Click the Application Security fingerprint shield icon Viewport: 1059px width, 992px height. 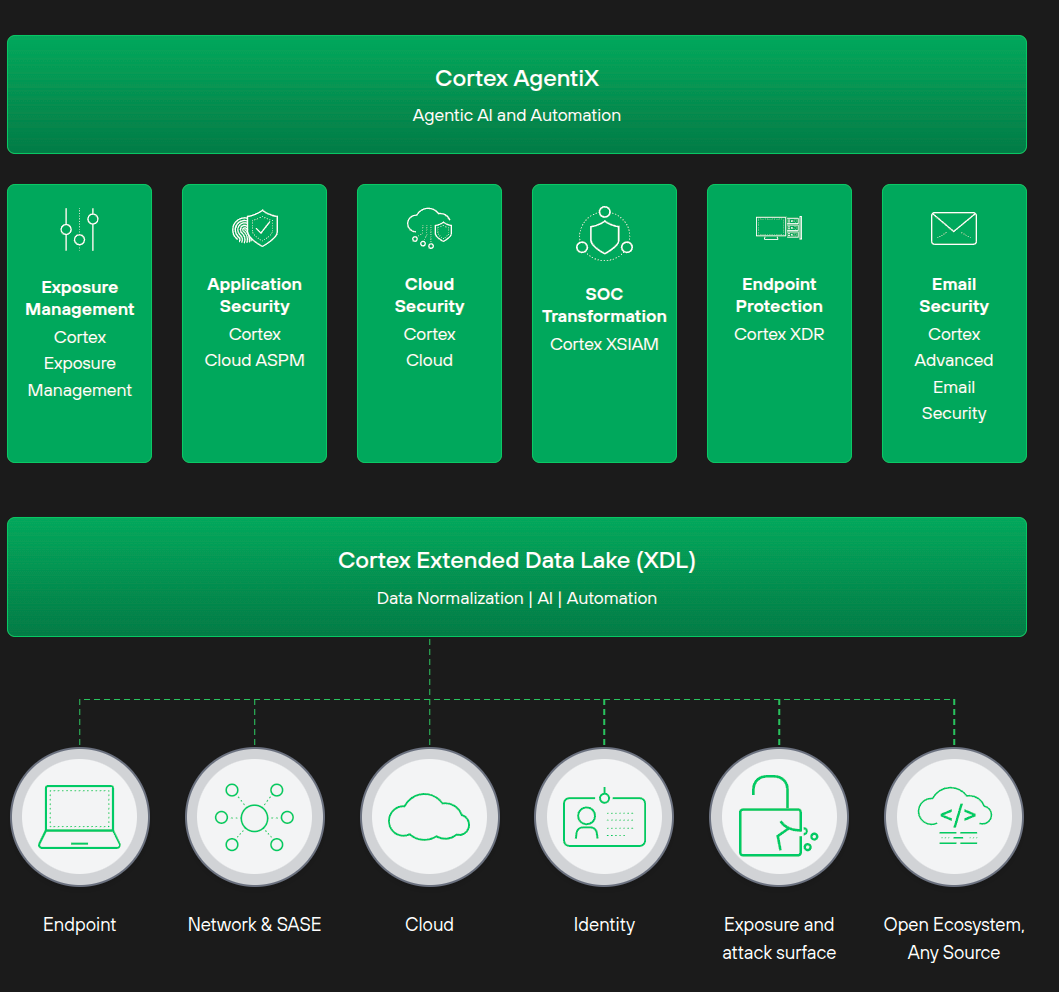tap(255, 228)
